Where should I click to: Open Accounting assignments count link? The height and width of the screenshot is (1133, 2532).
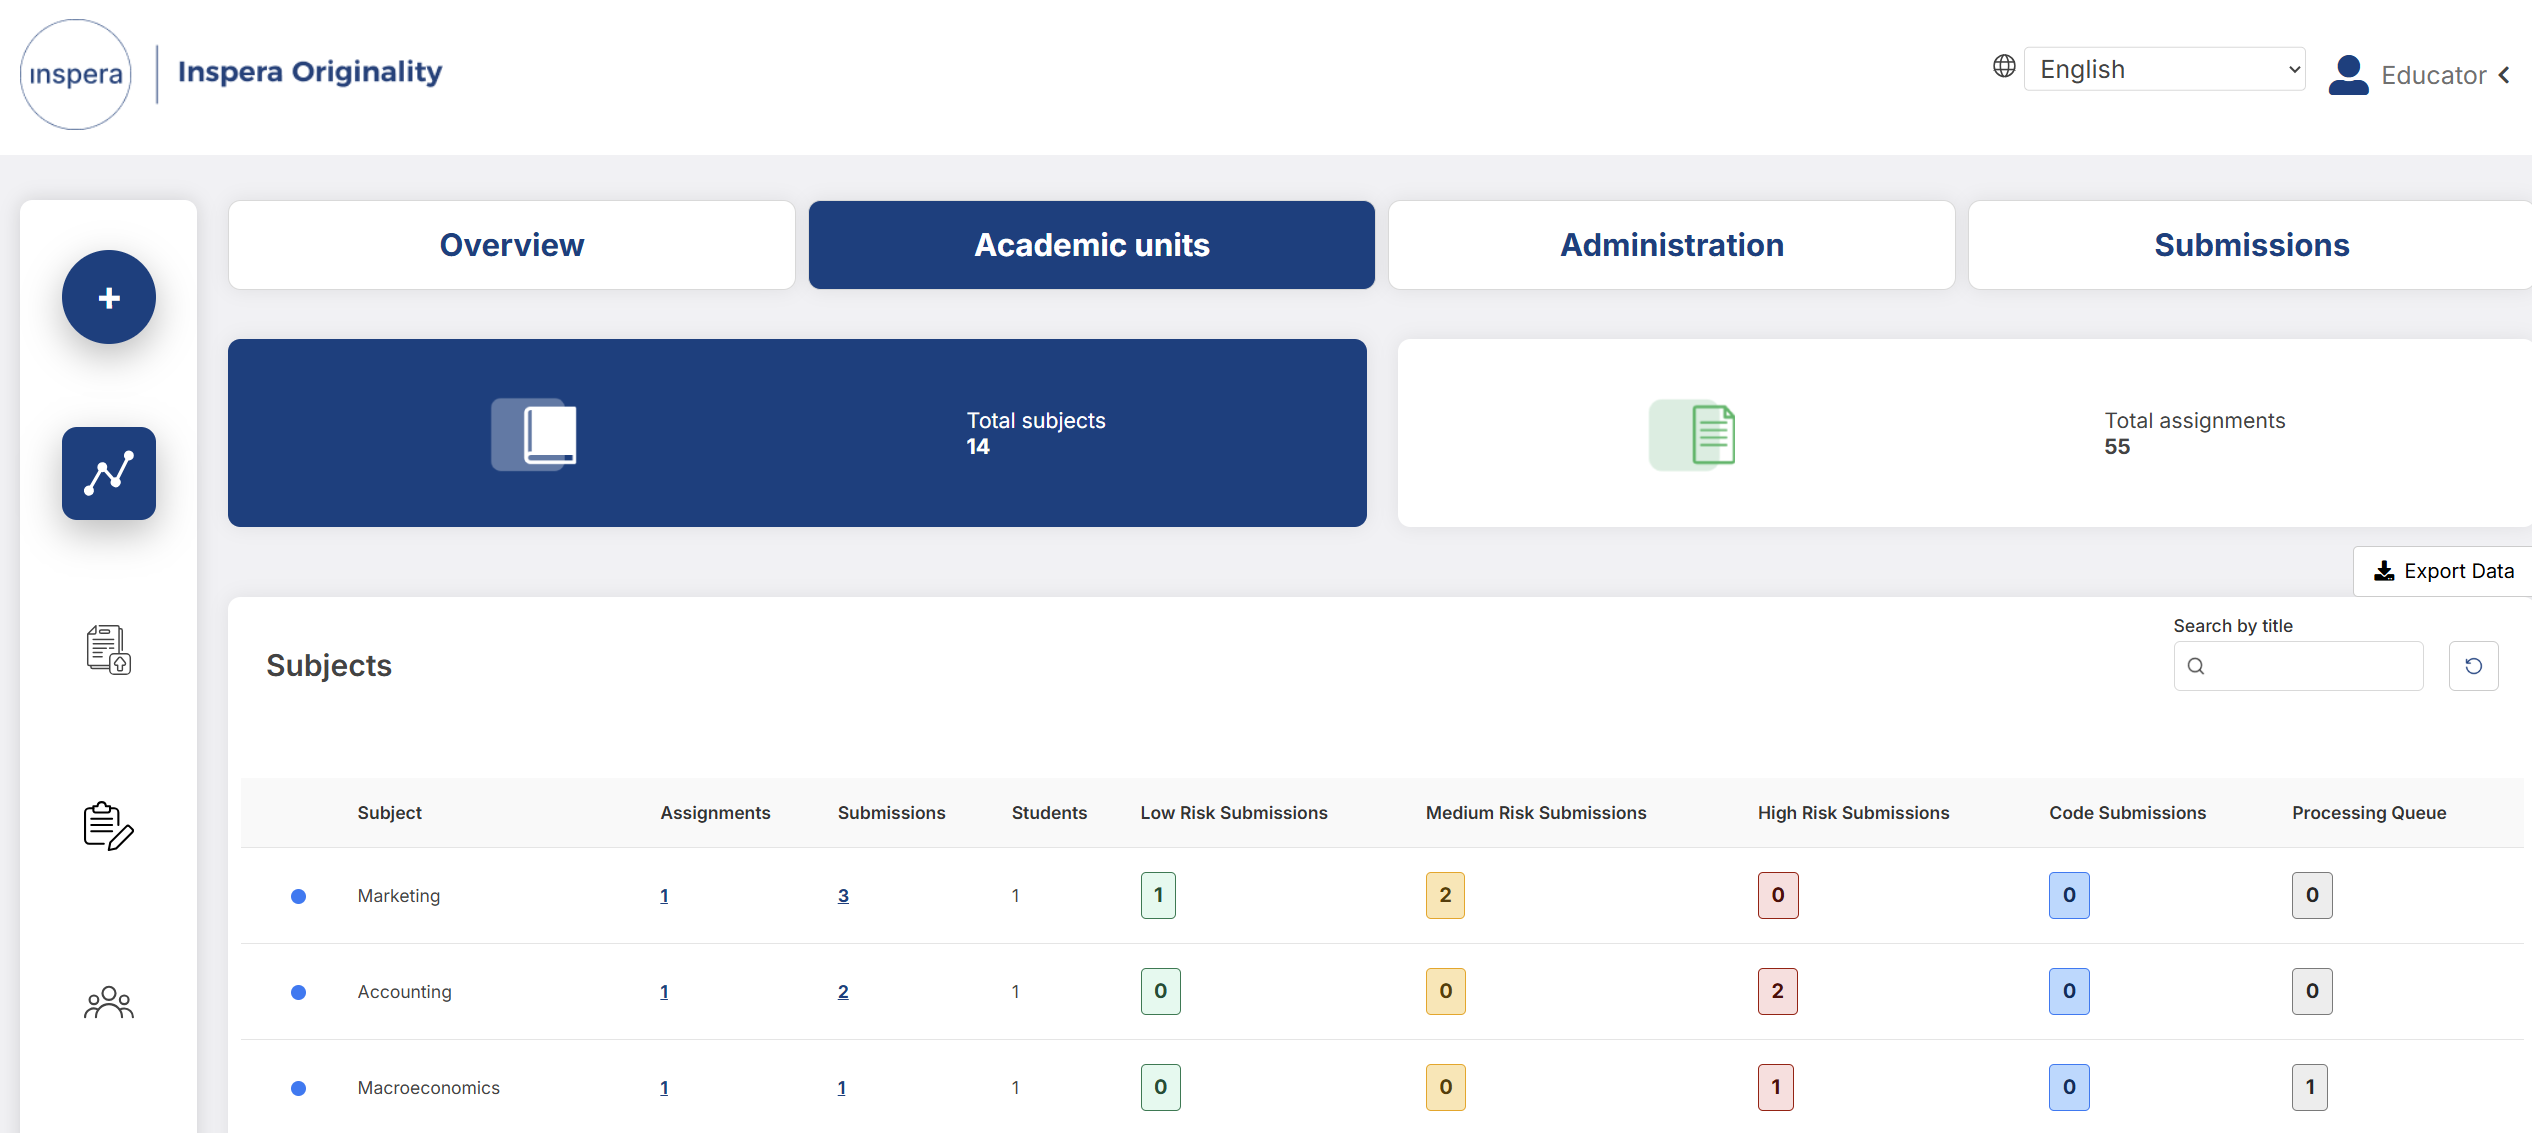(664, 992)
